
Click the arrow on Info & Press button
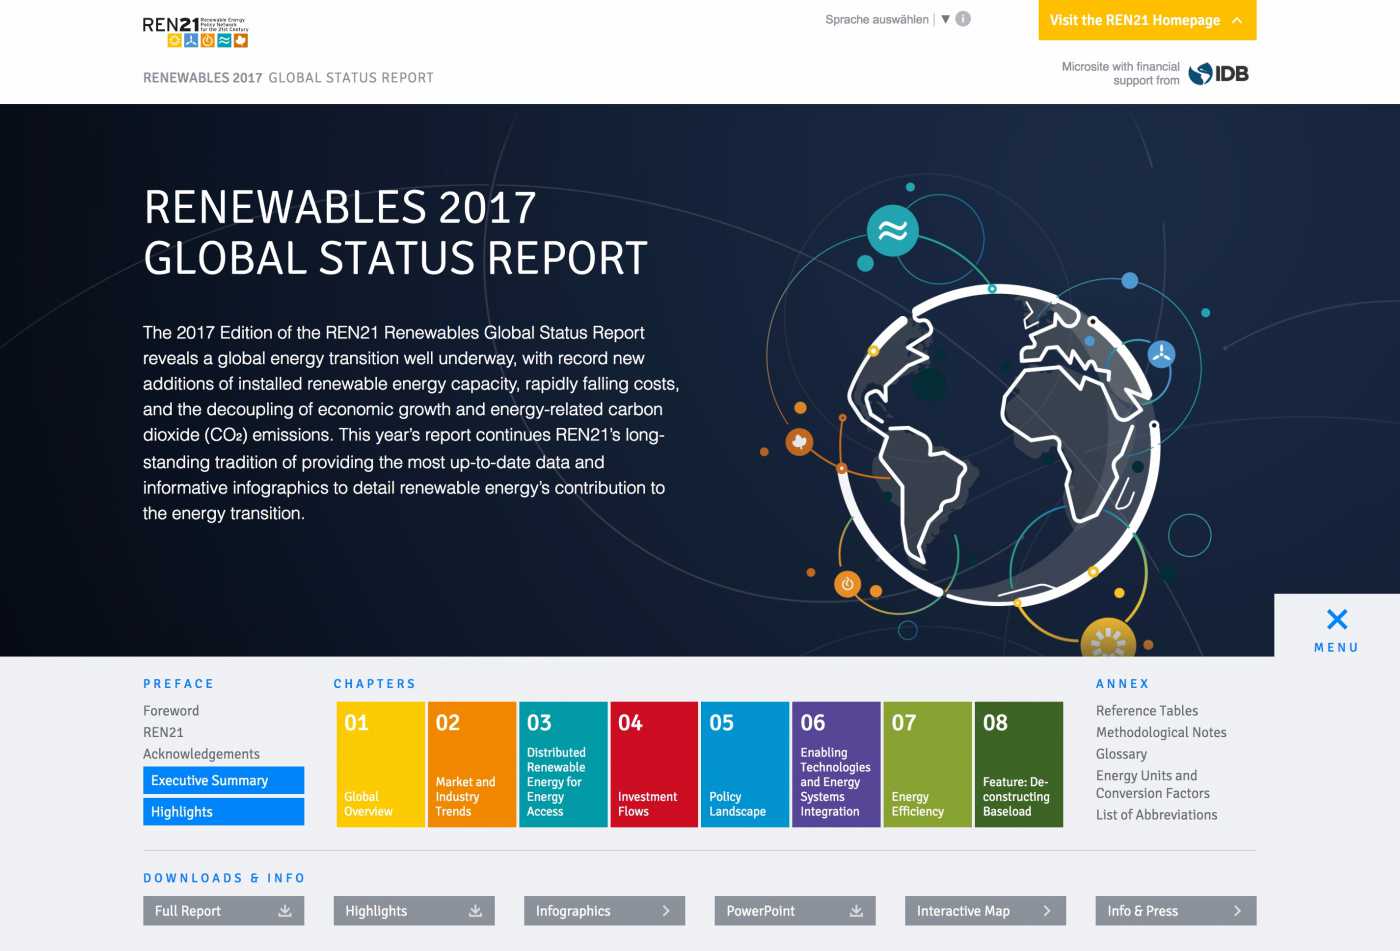[x=1237, y=911]
